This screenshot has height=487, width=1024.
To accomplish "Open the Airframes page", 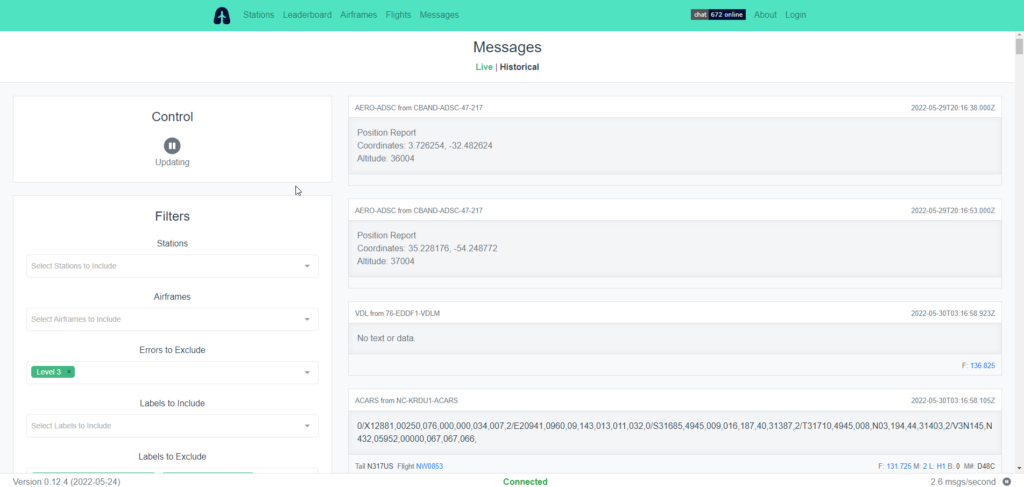I will point(359,14).
